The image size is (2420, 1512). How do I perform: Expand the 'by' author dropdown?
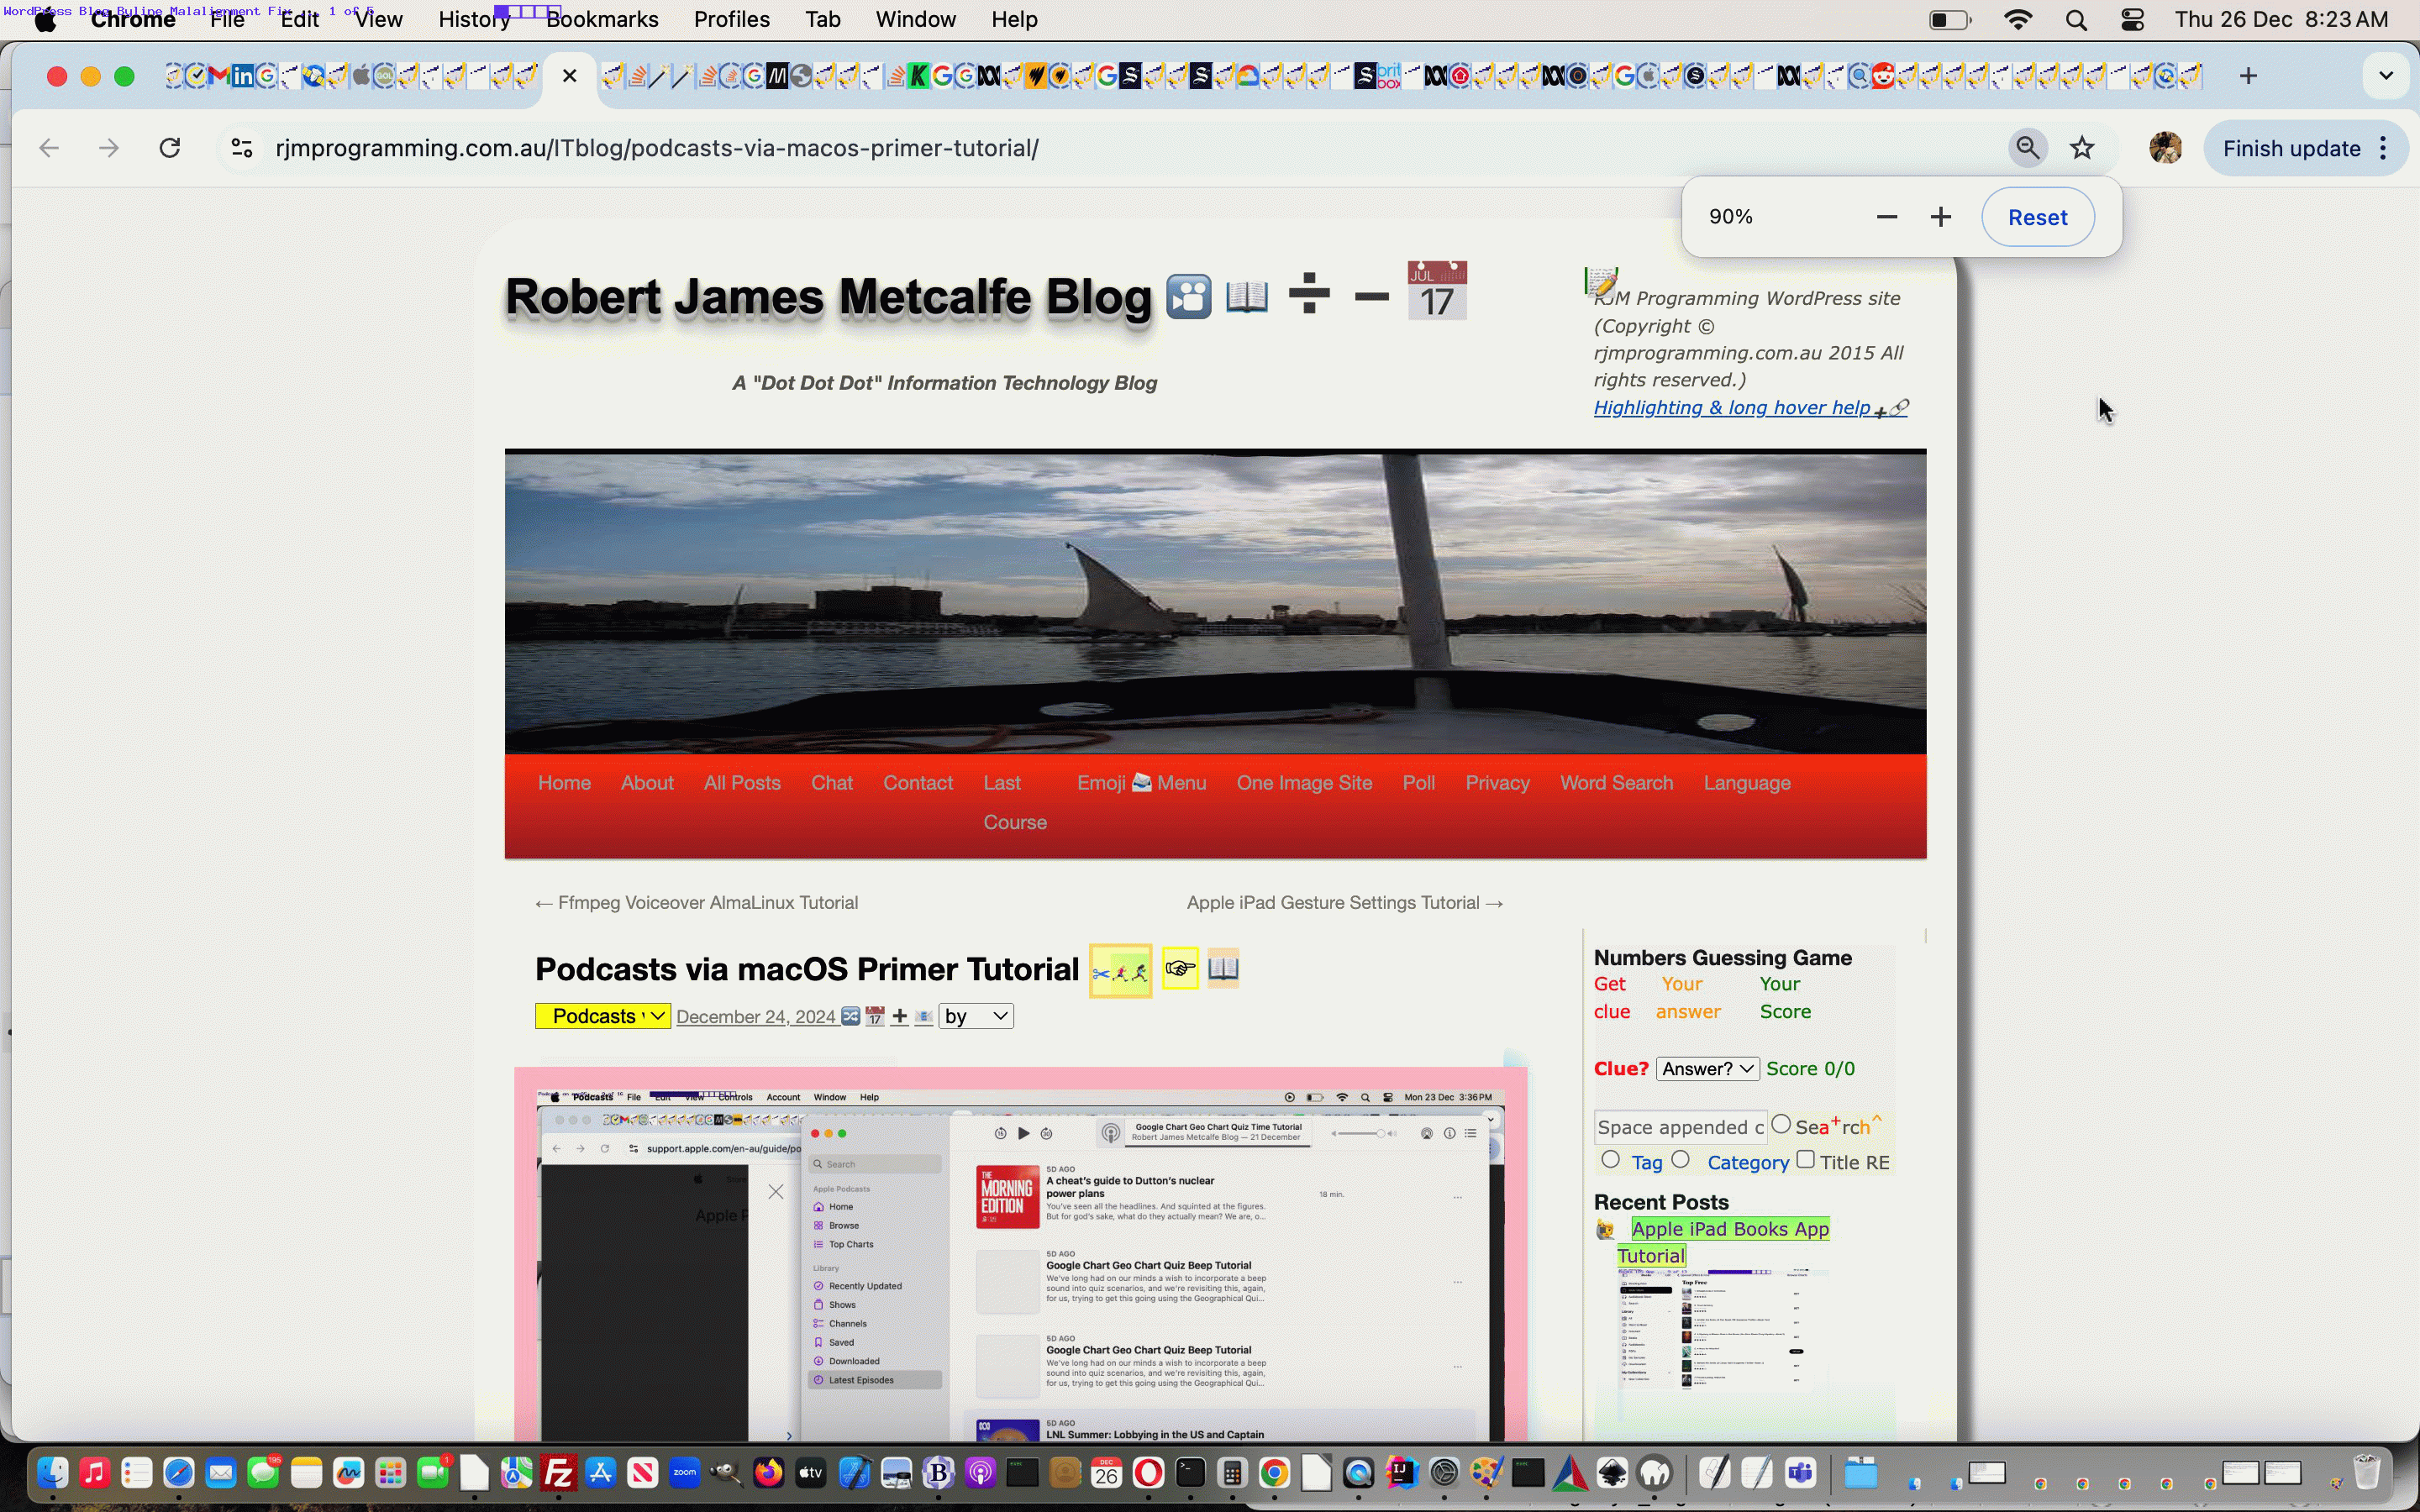point(975,1016)
